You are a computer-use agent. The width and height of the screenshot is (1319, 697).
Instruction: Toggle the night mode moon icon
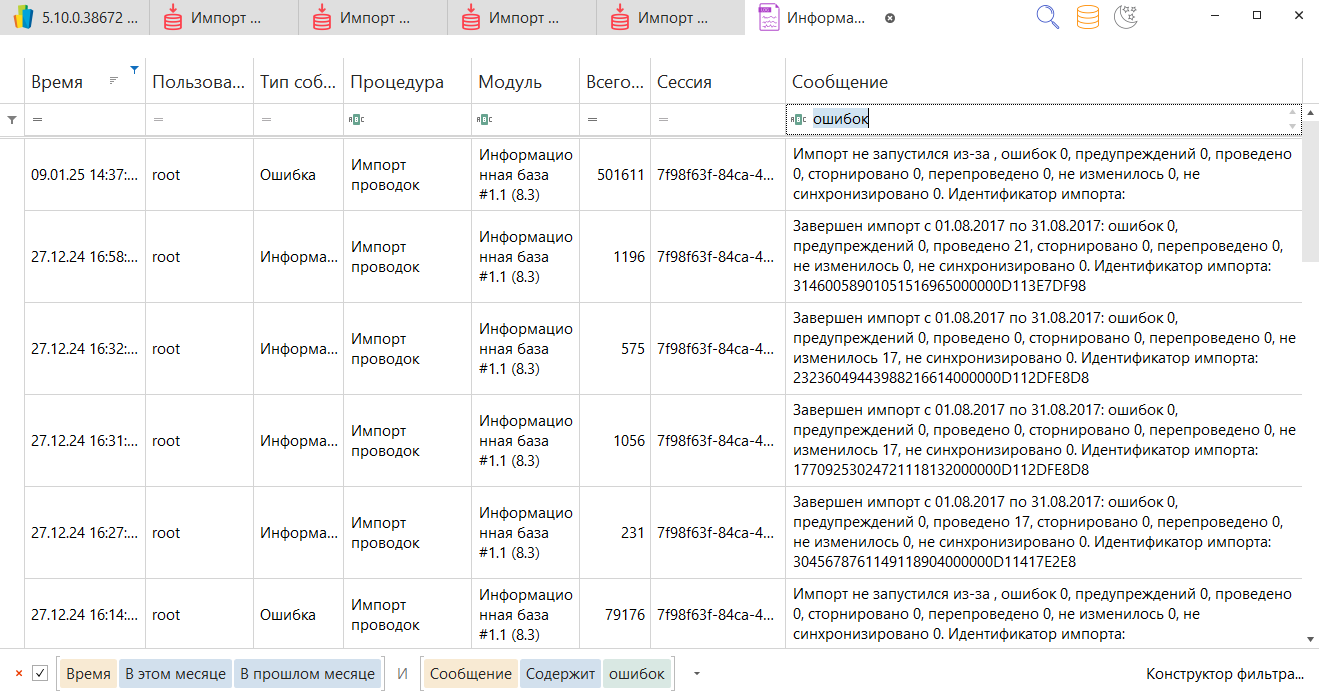click(x=1126, y=17)
